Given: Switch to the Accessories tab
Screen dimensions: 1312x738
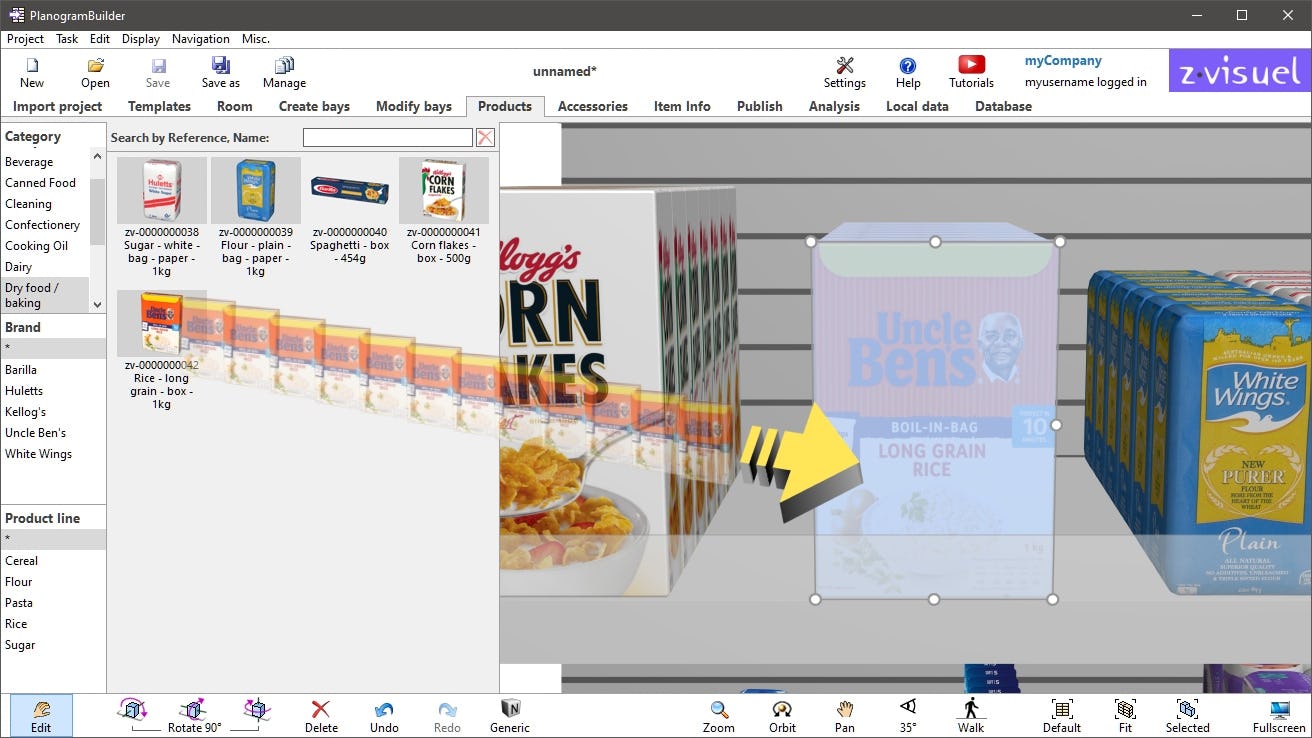Looking at the screenshot, I should click(x=592, y=106).
